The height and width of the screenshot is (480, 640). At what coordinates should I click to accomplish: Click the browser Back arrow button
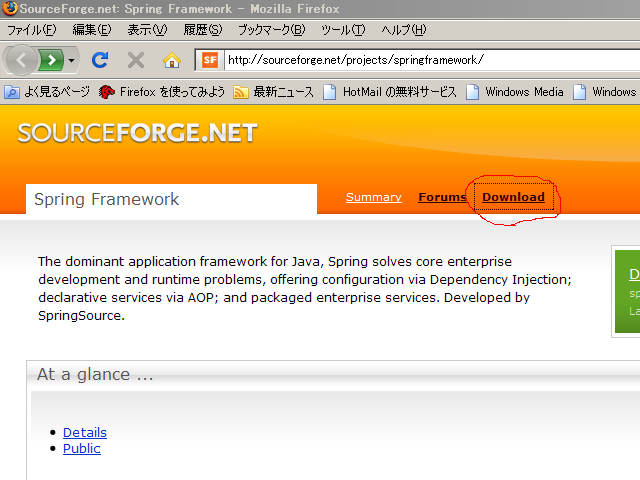coord(20,60)
